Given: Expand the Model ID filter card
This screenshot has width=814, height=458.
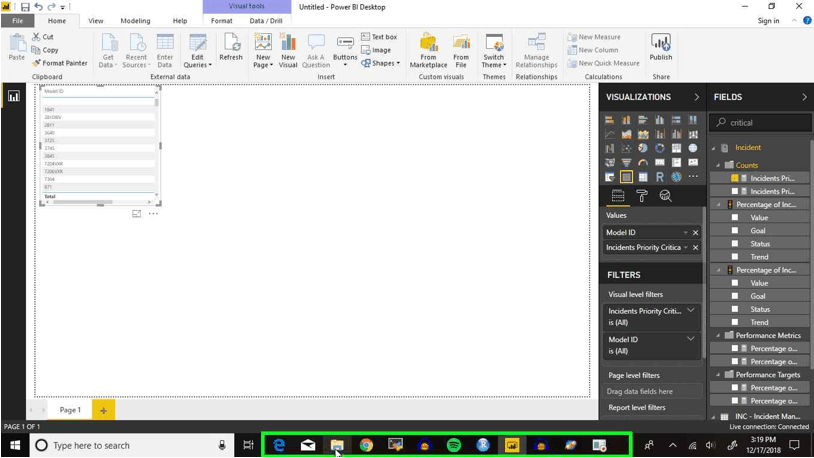Looking at the screenshot, I should point(690,339).
